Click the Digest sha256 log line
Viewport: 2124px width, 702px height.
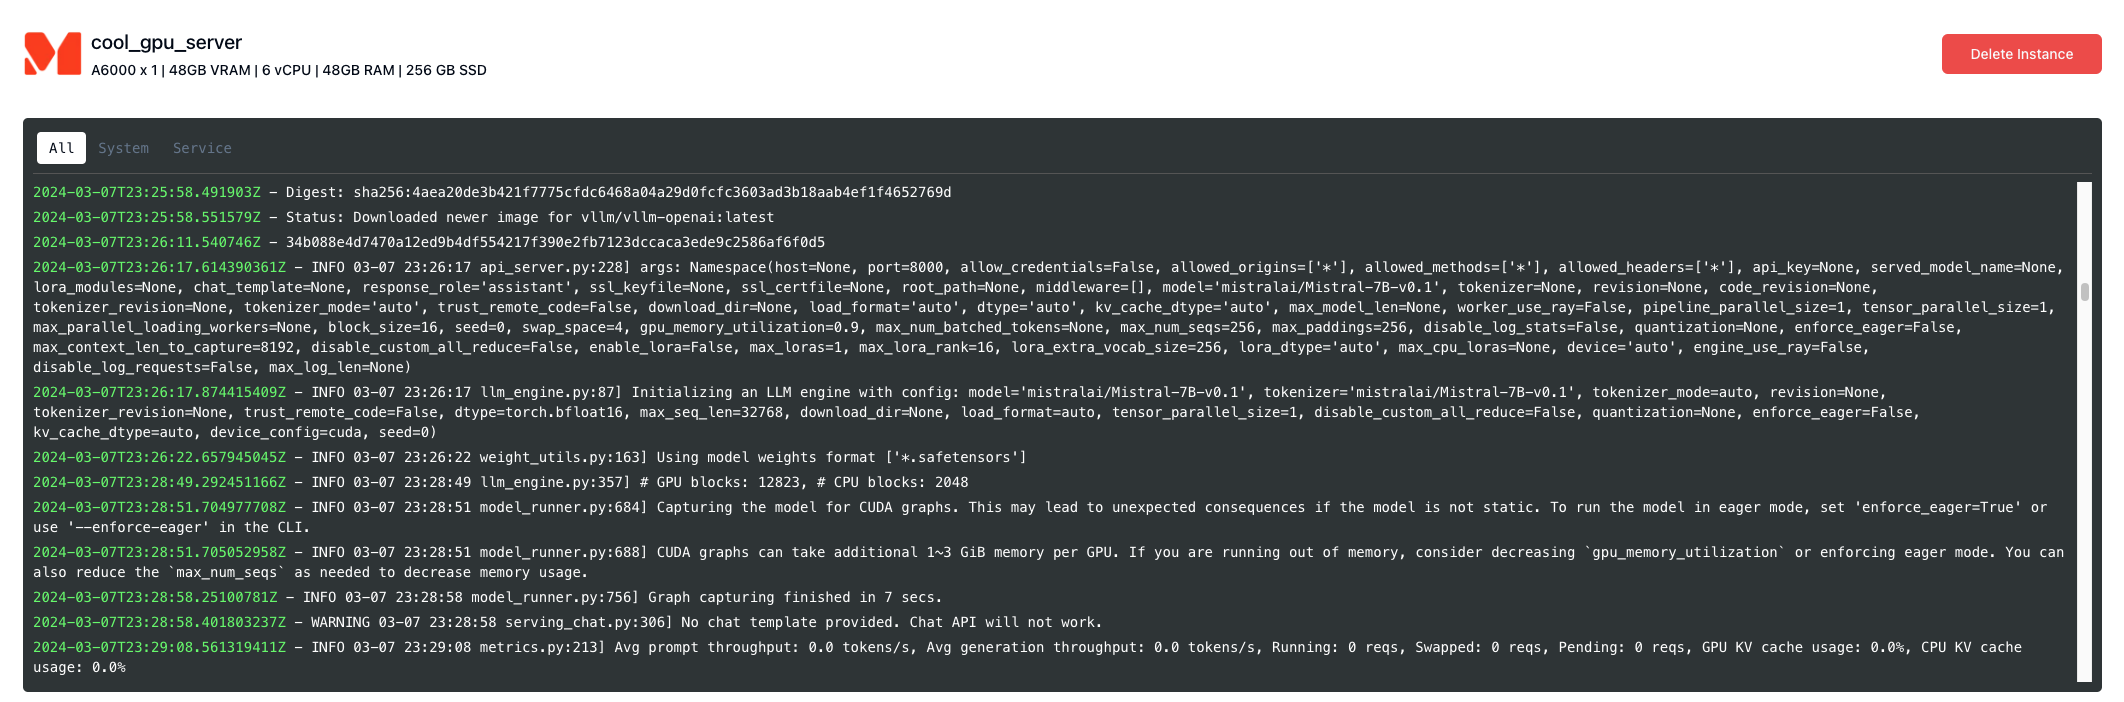[x=492, y=192]
